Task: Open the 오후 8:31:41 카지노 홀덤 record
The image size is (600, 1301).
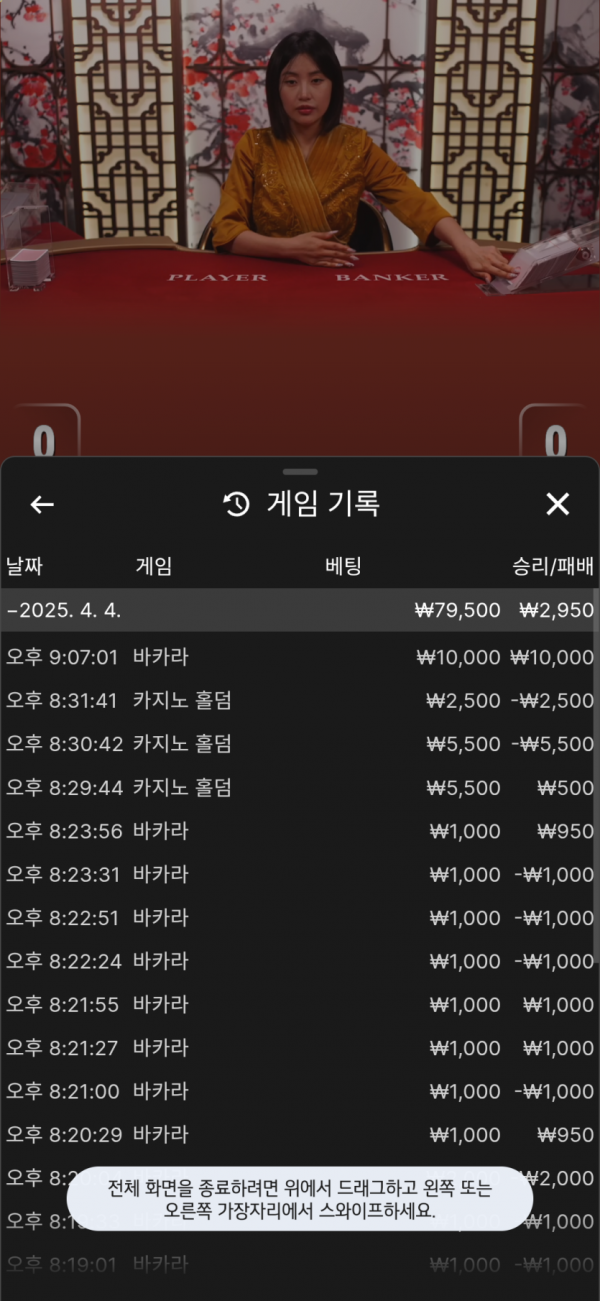Action: 300,701
